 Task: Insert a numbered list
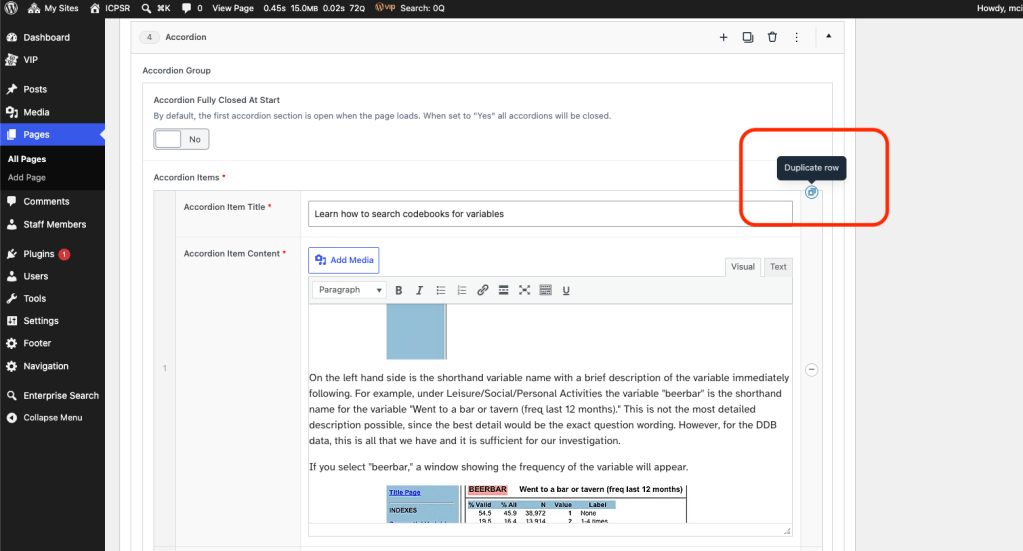(x=461, y=290)
